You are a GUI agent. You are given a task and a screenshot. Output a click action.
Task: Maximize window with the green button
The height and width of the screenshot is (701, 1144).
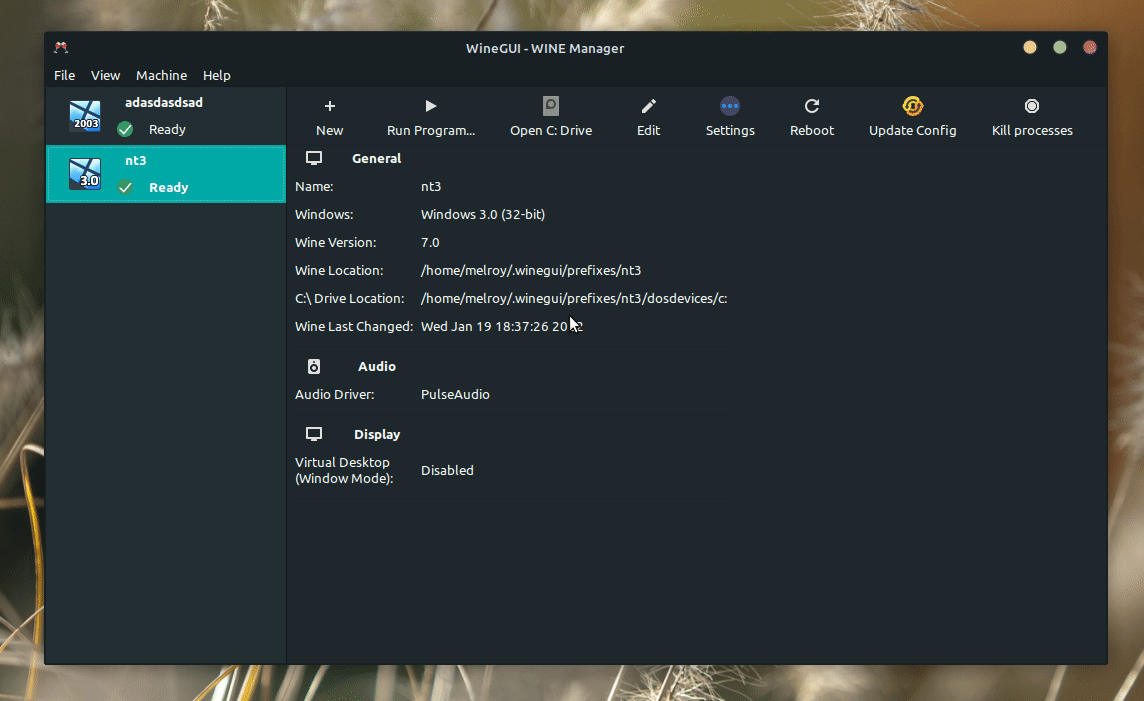pyautogui.click(x=1060, y=47)
